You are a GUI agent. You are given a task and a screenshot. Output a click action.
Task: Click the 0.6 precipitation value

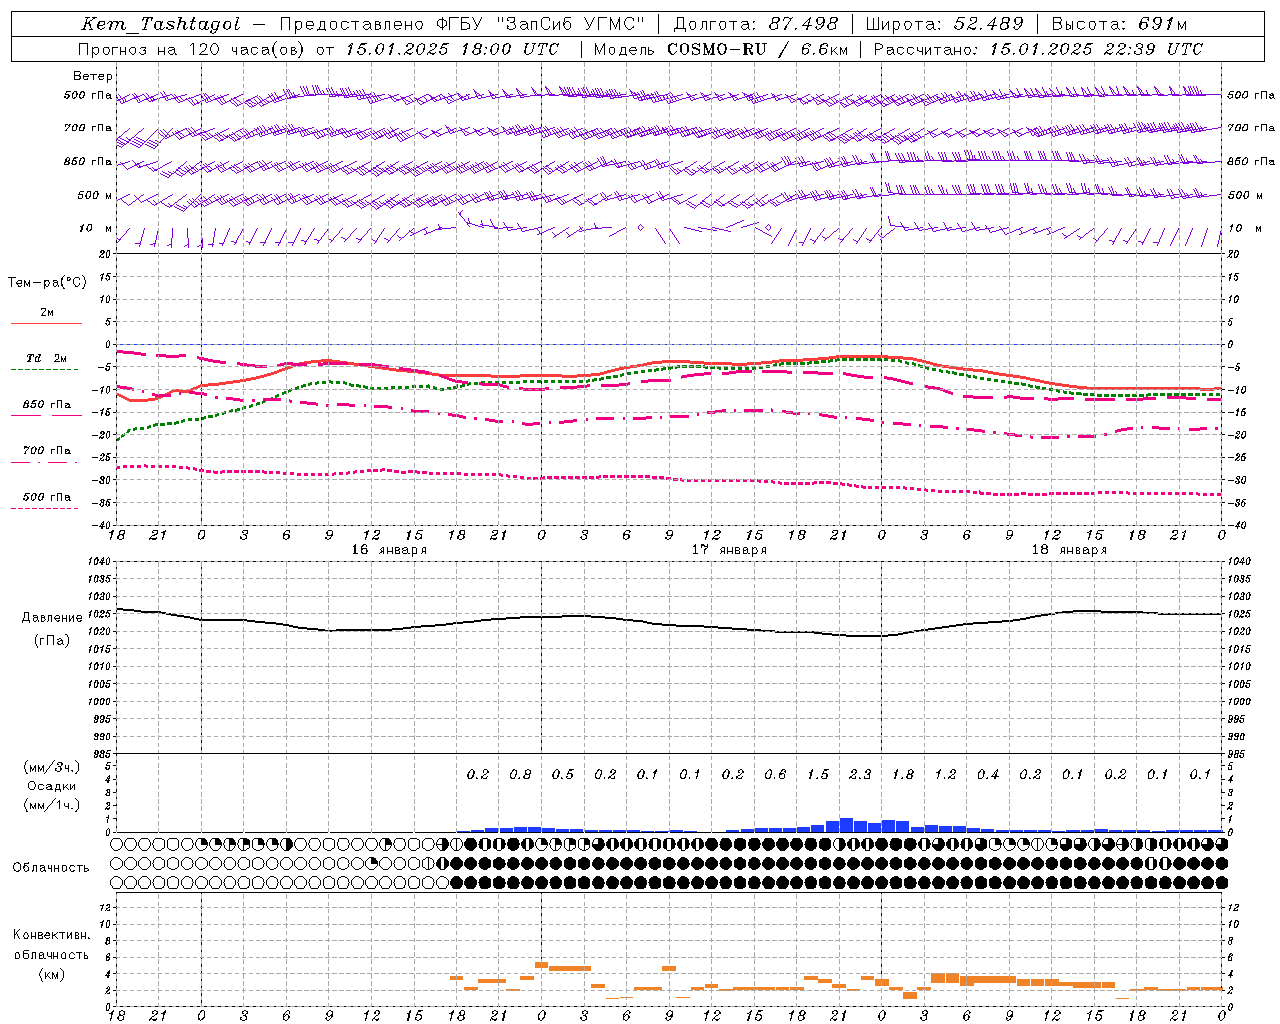coord(775,775)
